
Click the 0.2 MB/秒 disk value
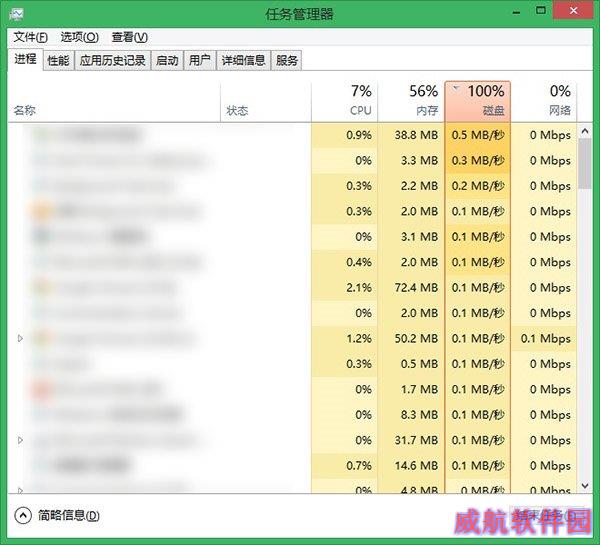478,186
